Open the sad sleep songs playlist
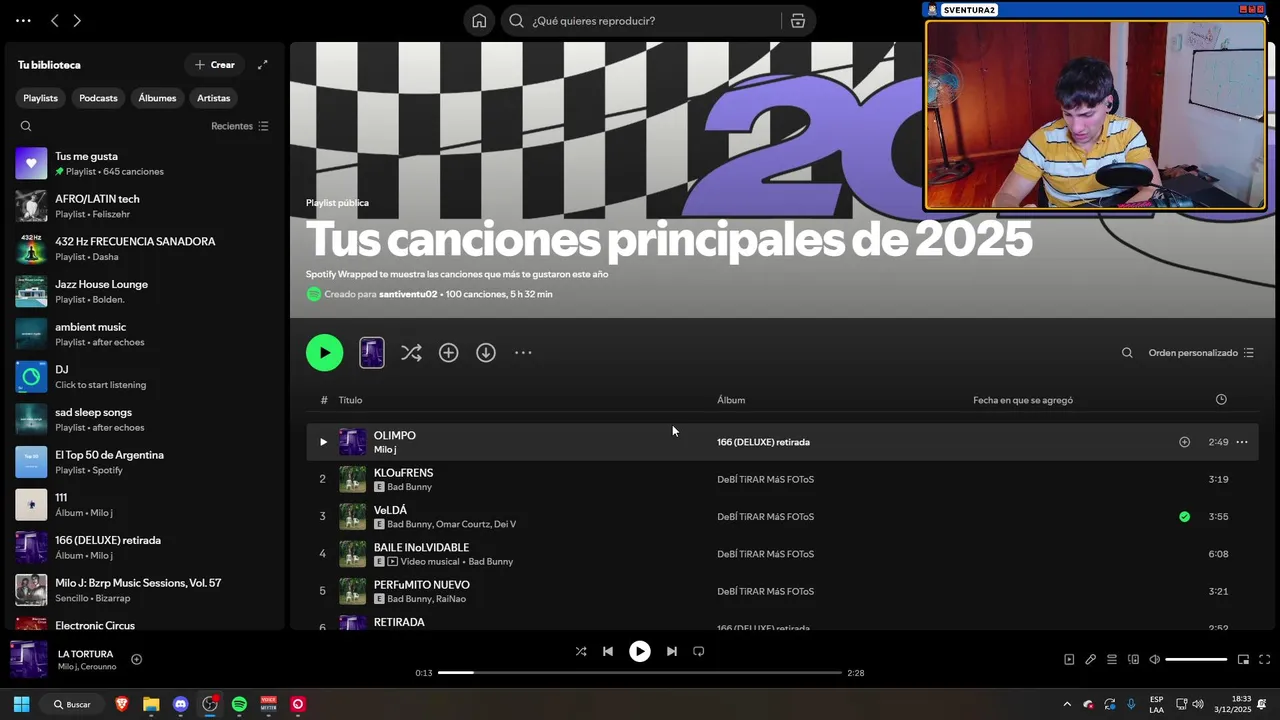 click(x=145, y=419)
